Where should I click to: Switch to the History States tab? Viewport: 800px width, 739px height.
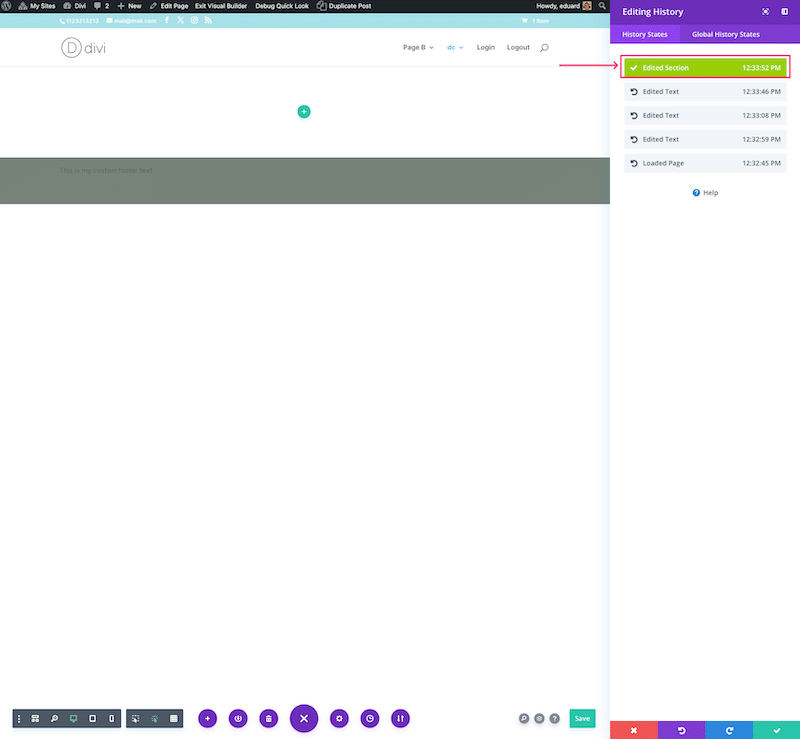(644, 34)
